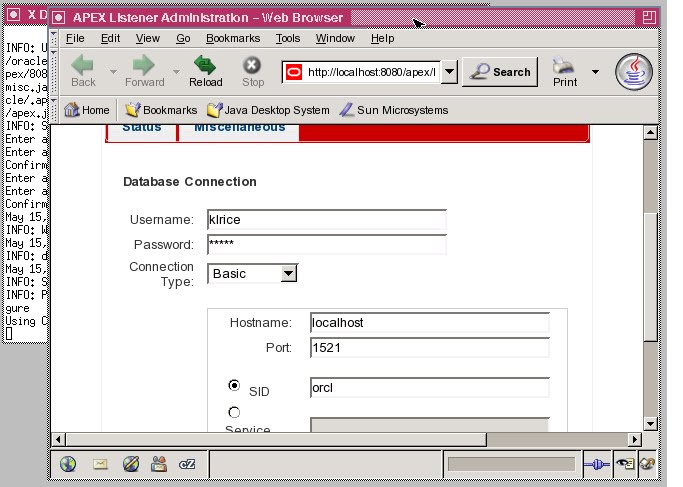Expand the URL history dropdown arrow

point(449,72)
